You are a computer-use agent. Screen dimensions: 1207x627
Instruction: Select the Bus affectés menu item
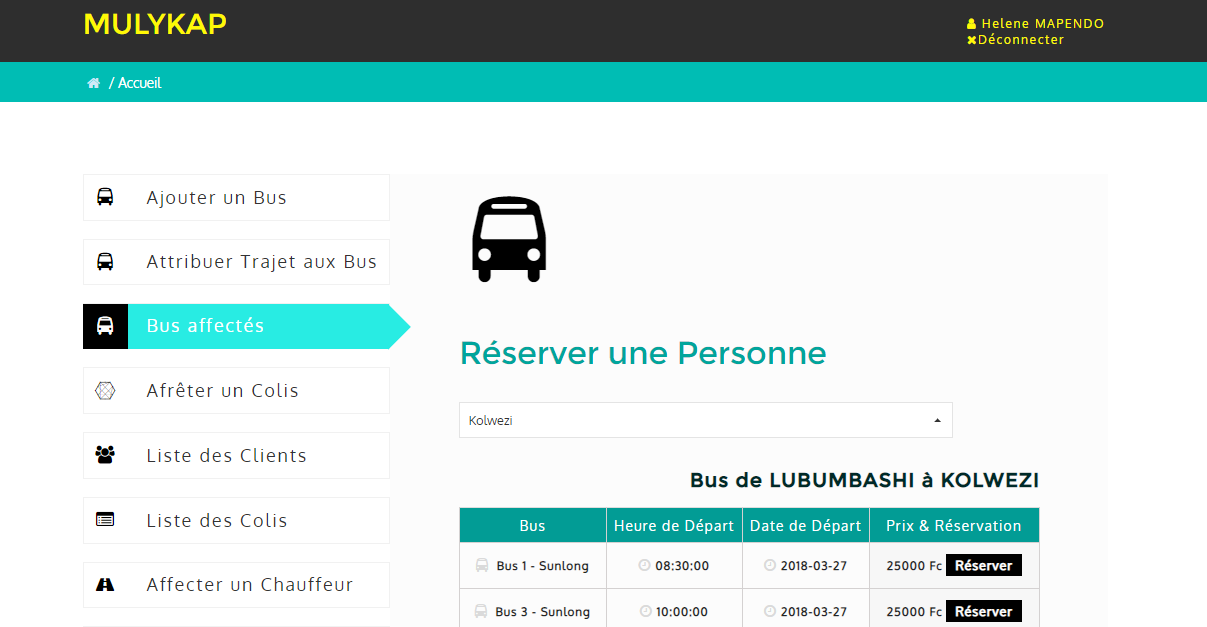click(206, 326)
